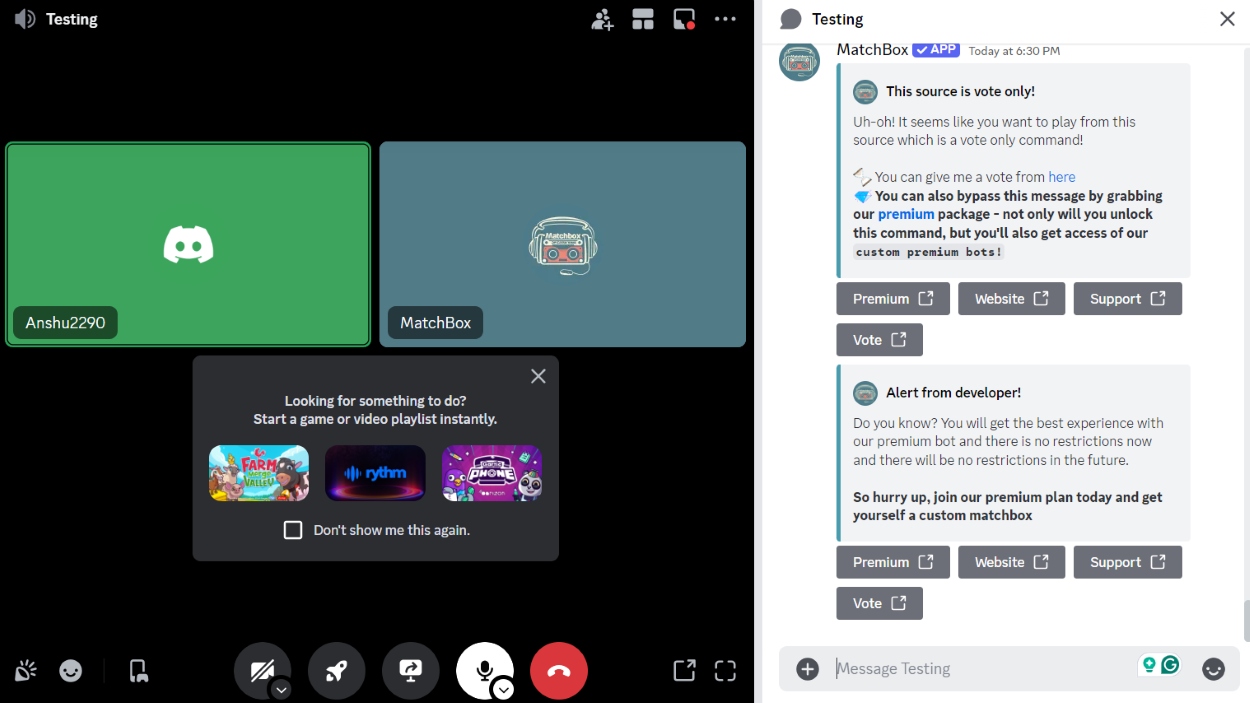The height and width of the screenshot is (703, 1250).
Task: Expand camera options with its chevron
Action: point(281,689)
